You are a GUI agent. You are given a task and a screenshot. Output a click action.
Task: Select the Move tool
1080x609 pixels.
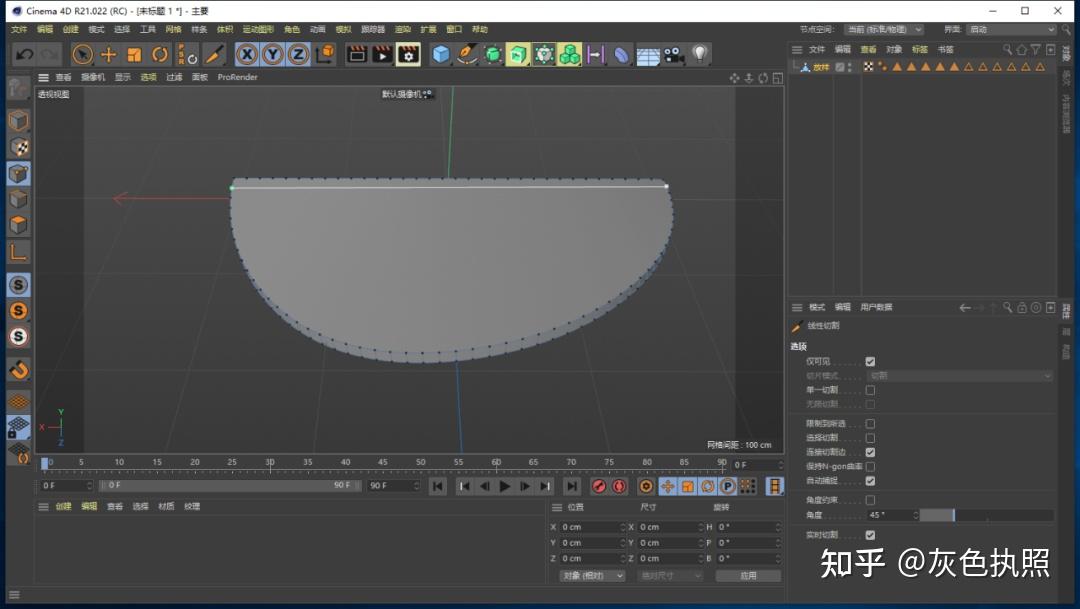(109, 54)
